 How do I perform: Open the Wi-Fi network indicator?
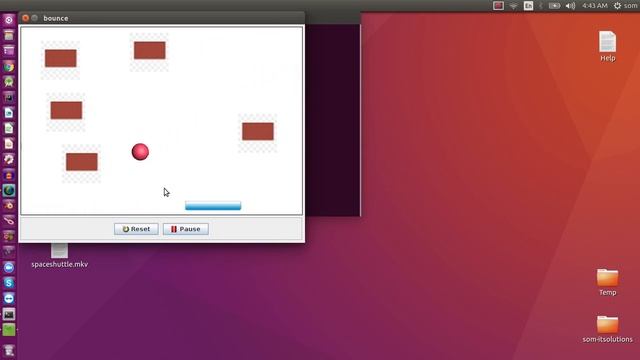click(513, 5)
